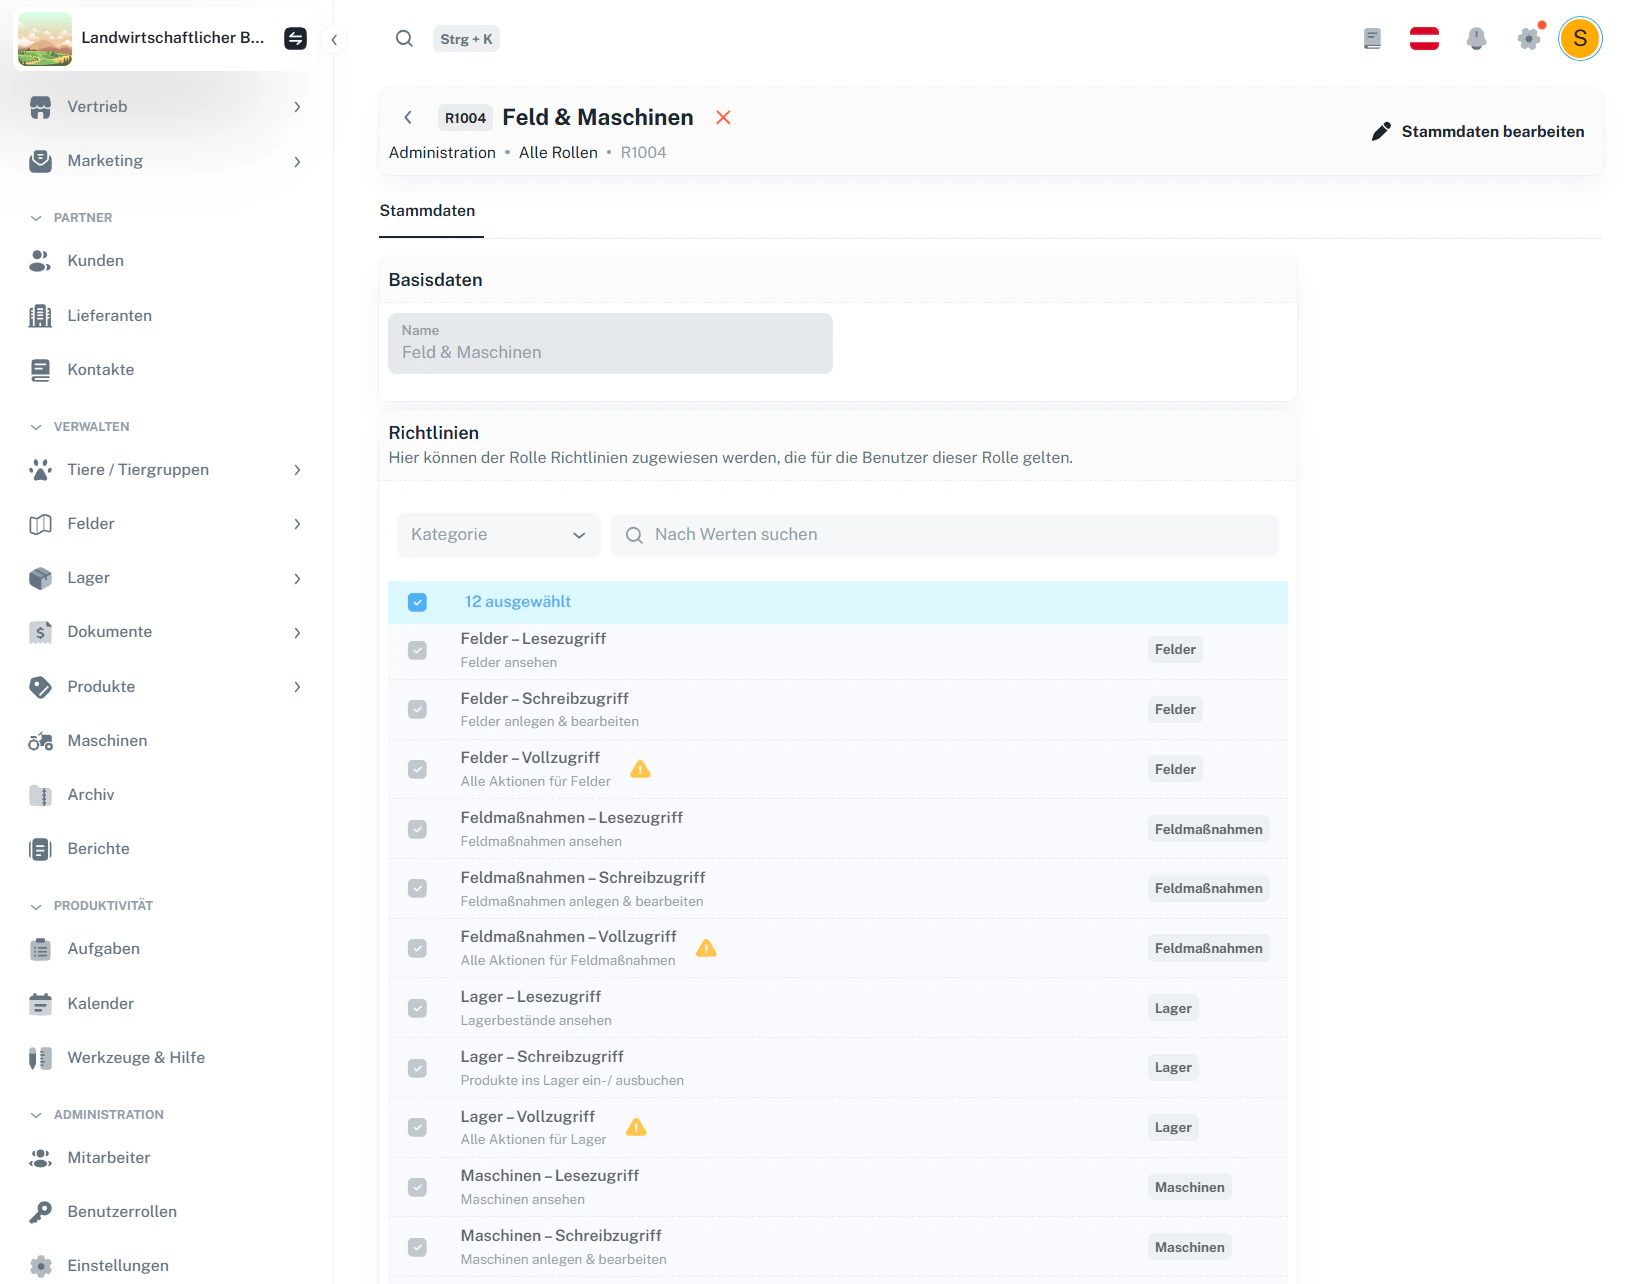This screenshot has height=1284, width=1647.
Task: Close the role with the red X
Action: (723, 117)
